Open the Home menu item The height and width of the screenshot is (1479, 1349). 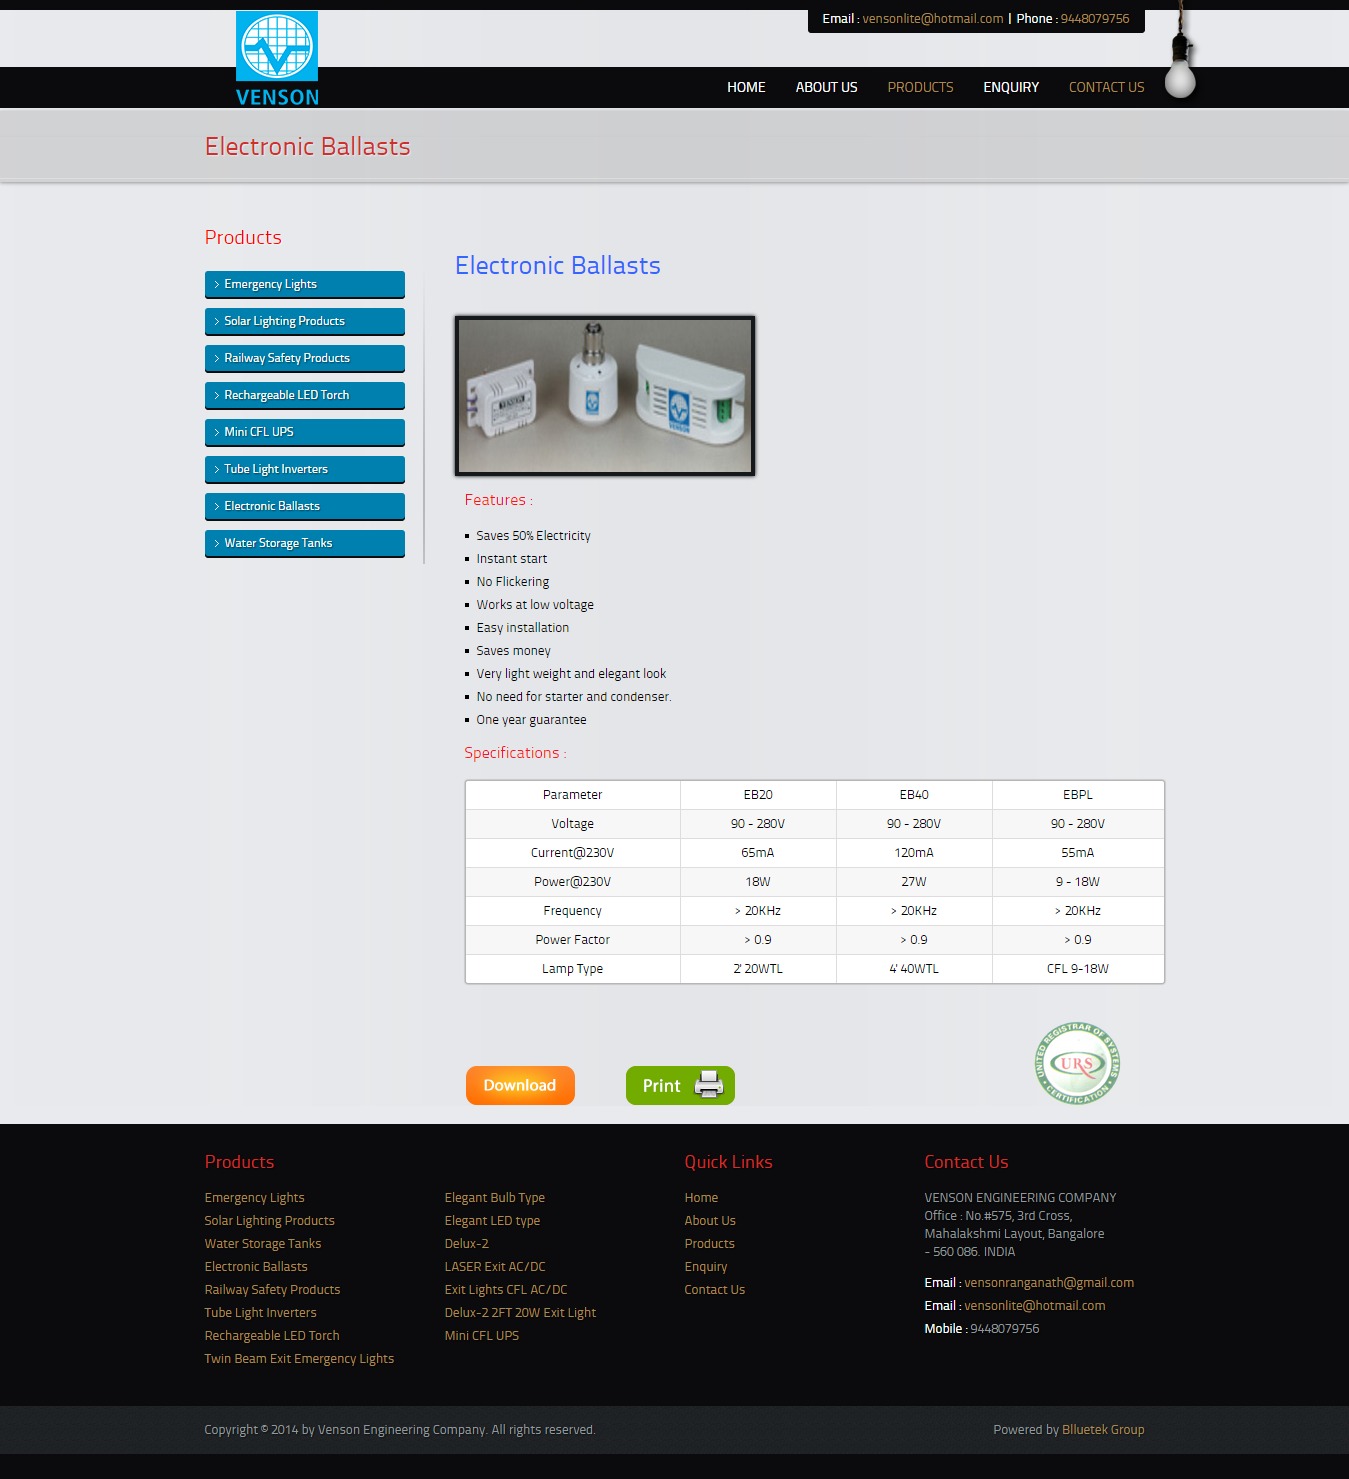coord(746,87)
